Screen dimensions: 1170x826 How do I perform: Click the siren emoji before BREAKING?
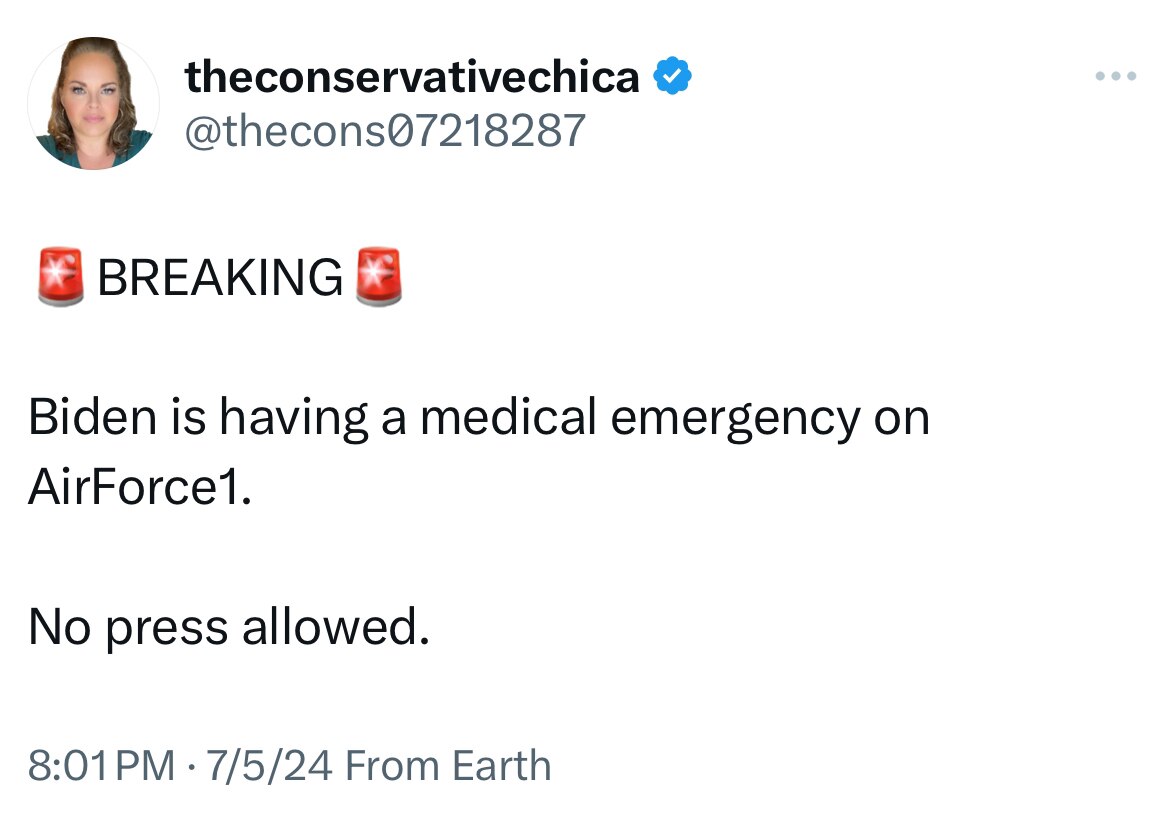coord(60,277)
